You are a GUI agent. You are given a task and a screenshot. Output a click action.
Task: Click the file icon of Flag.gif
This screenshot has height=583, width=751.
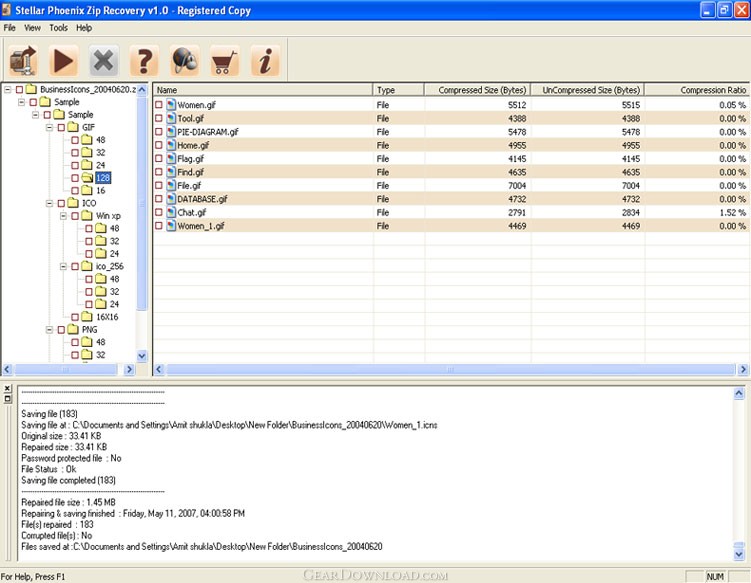(x=171, y=158)
